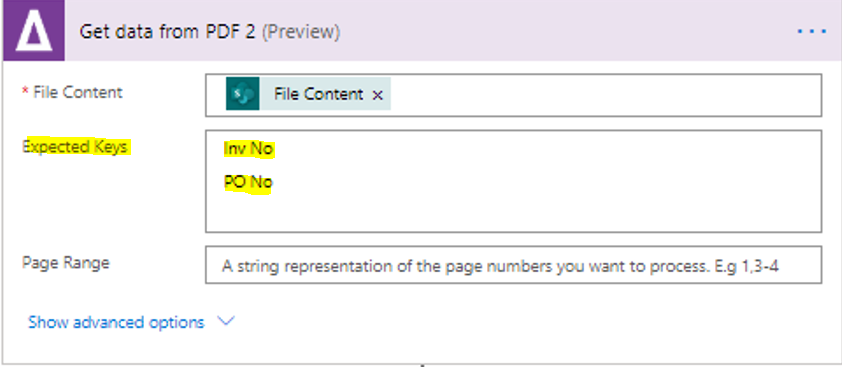Screen dimensions: 842x367
Task: Open the three-dots action menu
Action: [x=811, y=32]
